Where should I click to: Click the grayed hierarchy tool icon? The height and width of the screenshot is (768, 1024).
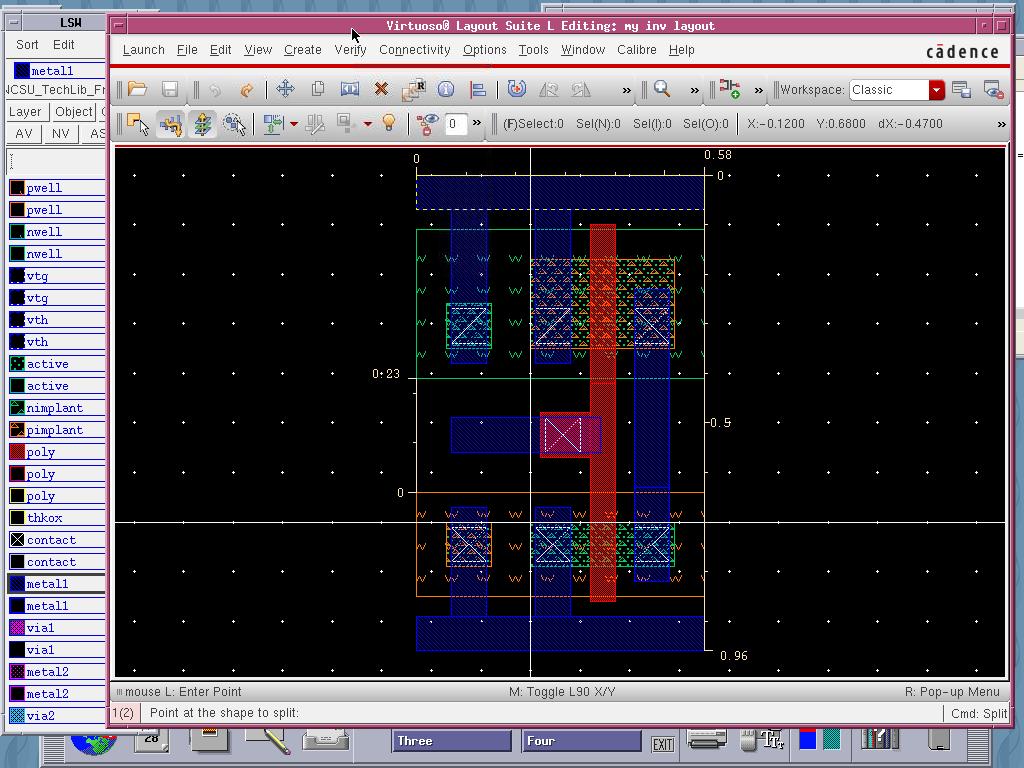[x=345, y=123]
